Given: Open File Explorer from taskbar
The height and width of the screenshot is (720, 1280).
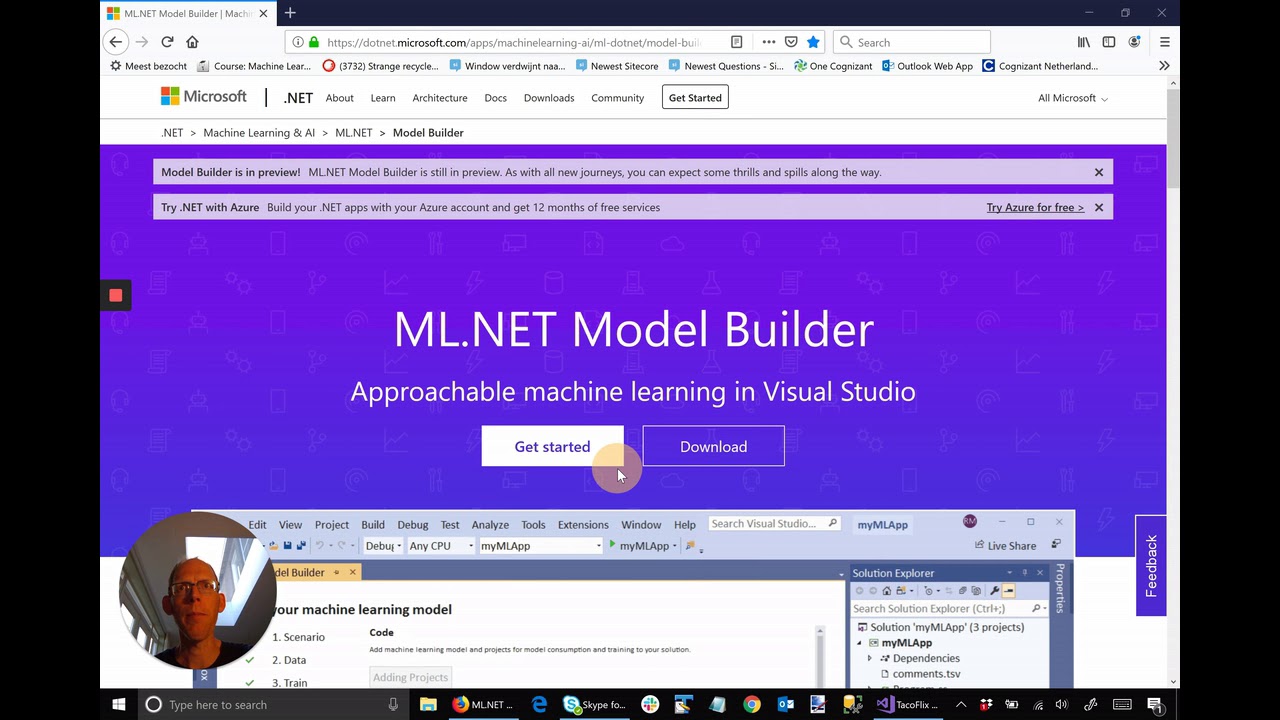Looking at the screenshot, I should coord(428,704).
